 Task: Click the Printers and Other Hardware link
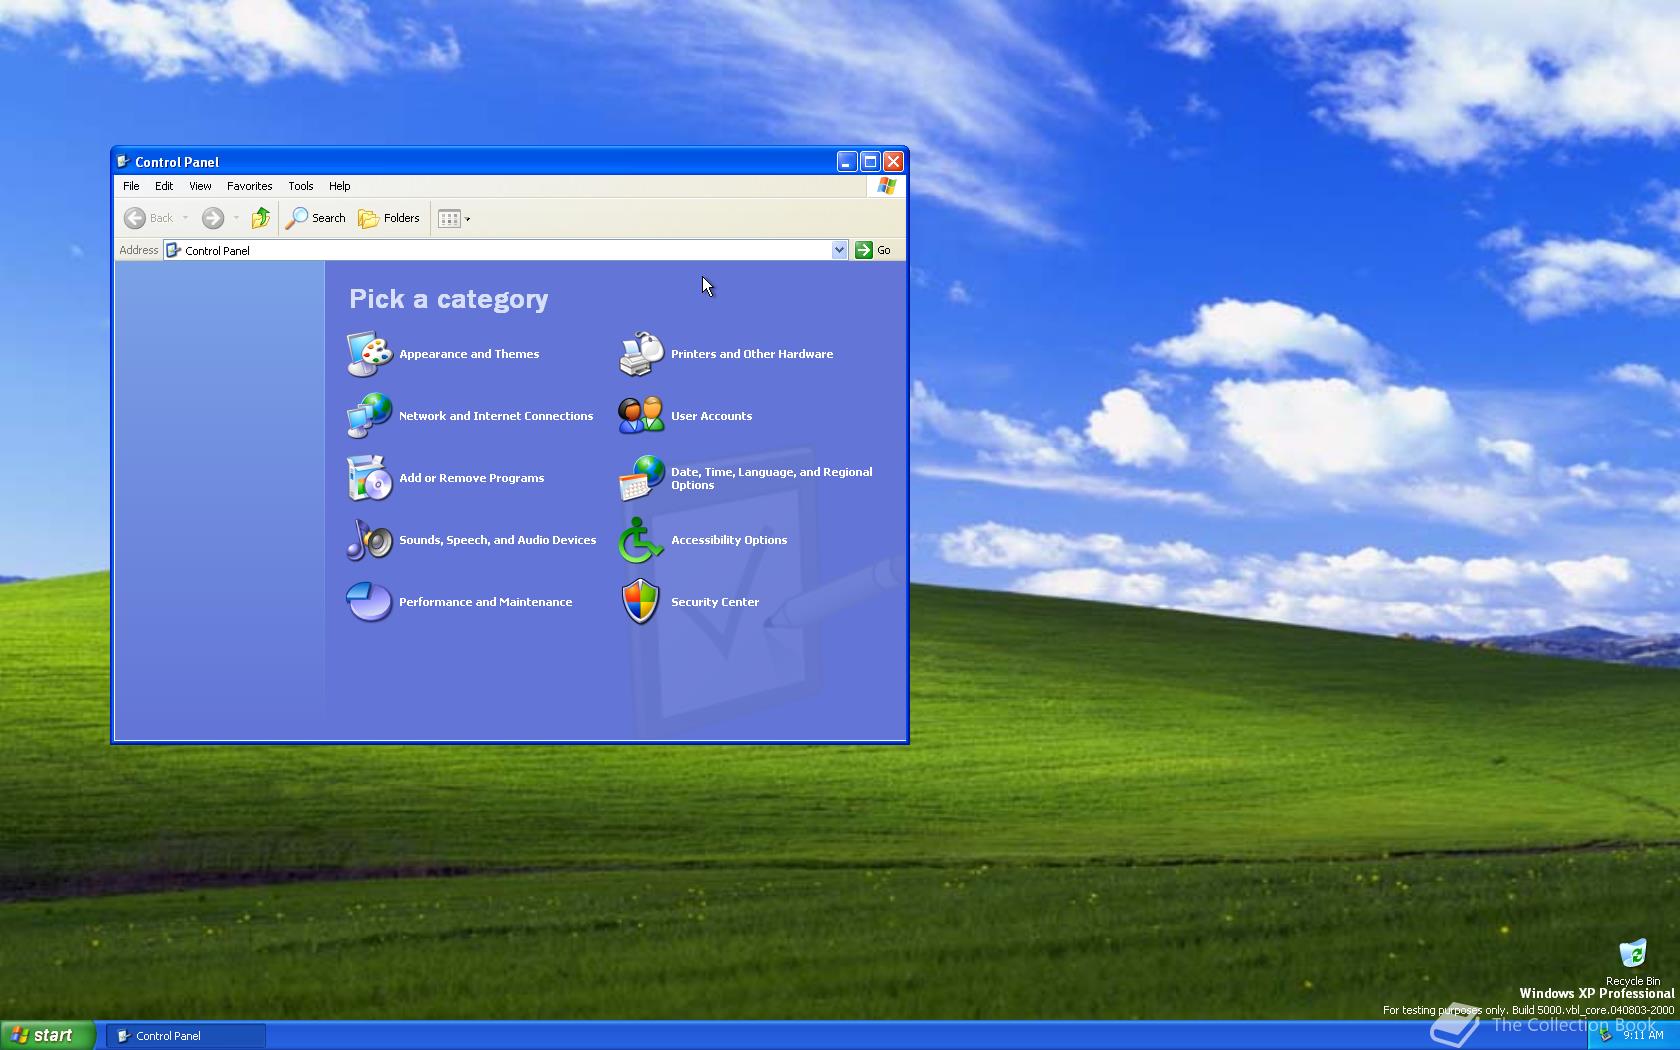pos(752,354)
